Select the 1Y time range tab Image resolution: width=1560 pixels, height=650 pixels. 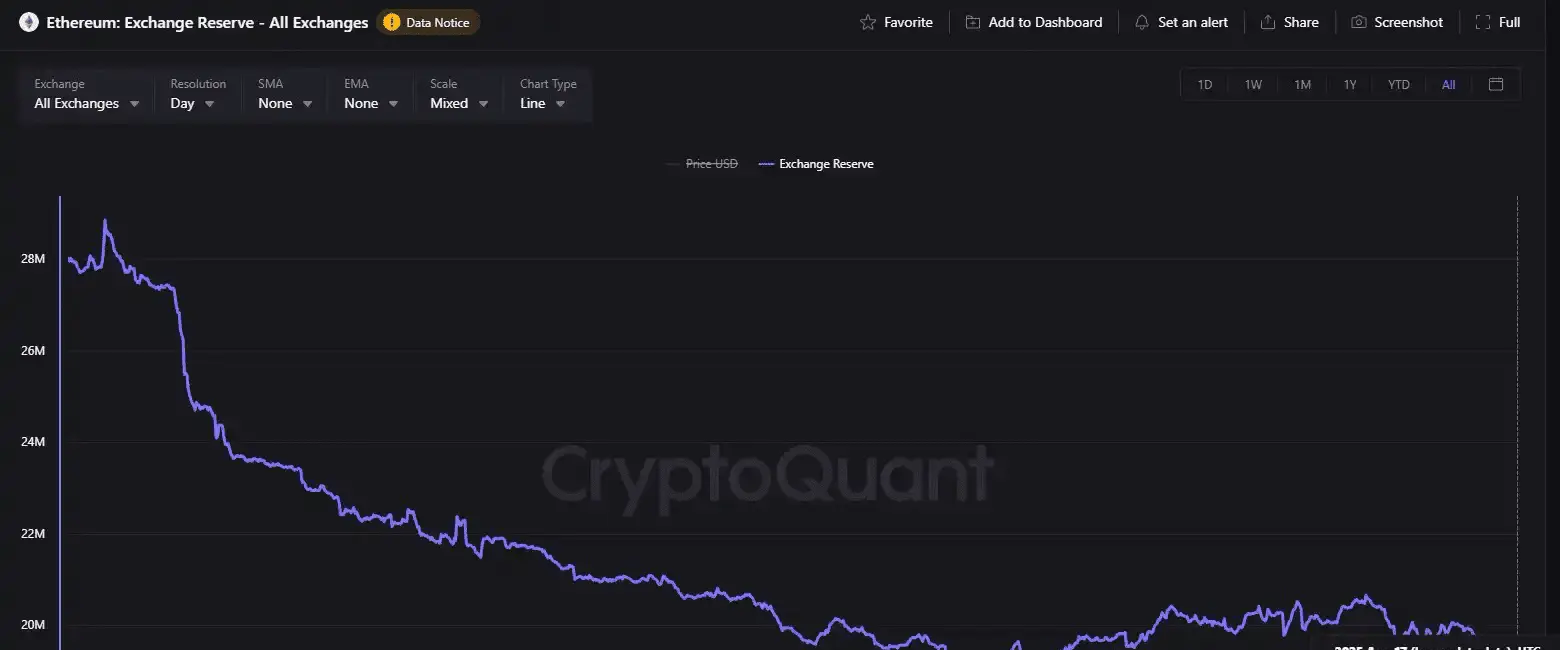pyautogui.click(x=1350, y=85)
